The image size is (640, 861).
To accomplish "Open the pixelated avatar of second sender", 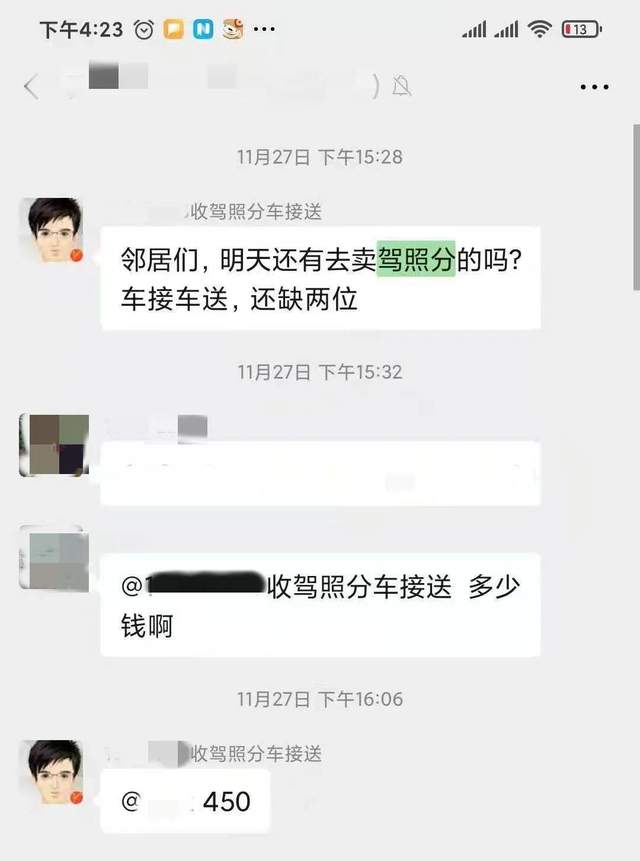I will click(x=54, y=445).
